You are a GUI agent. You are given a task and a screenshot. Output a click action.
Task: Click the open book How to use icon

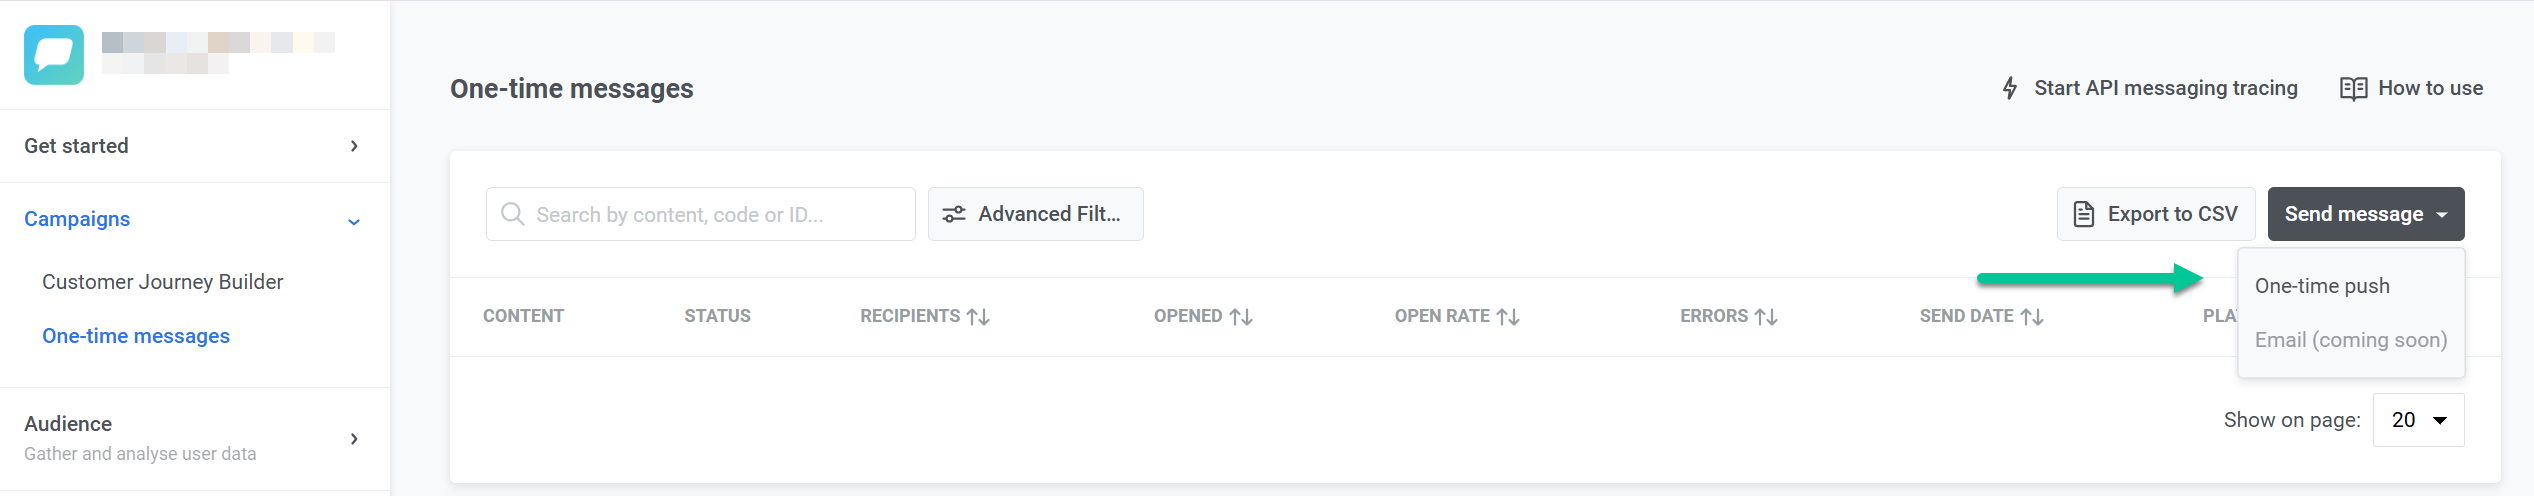click(x=2353, y=88)
